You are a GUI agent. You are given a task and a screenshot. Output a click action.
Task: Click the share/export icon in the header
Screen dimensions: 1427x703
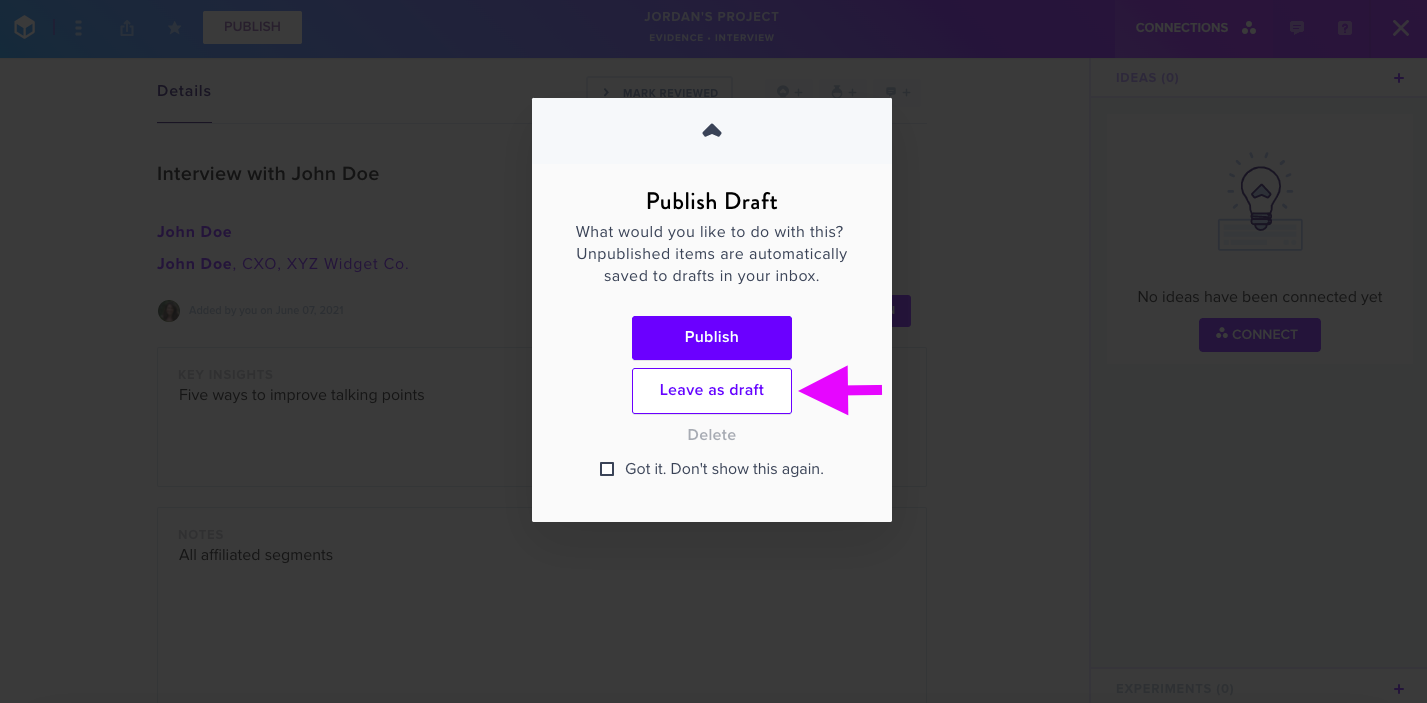(127, 28)
